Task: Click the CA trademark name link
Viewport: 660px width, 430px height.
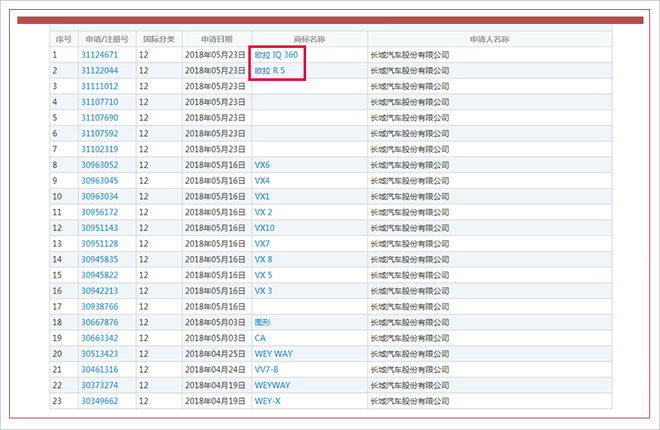Action: coord(260,338)
